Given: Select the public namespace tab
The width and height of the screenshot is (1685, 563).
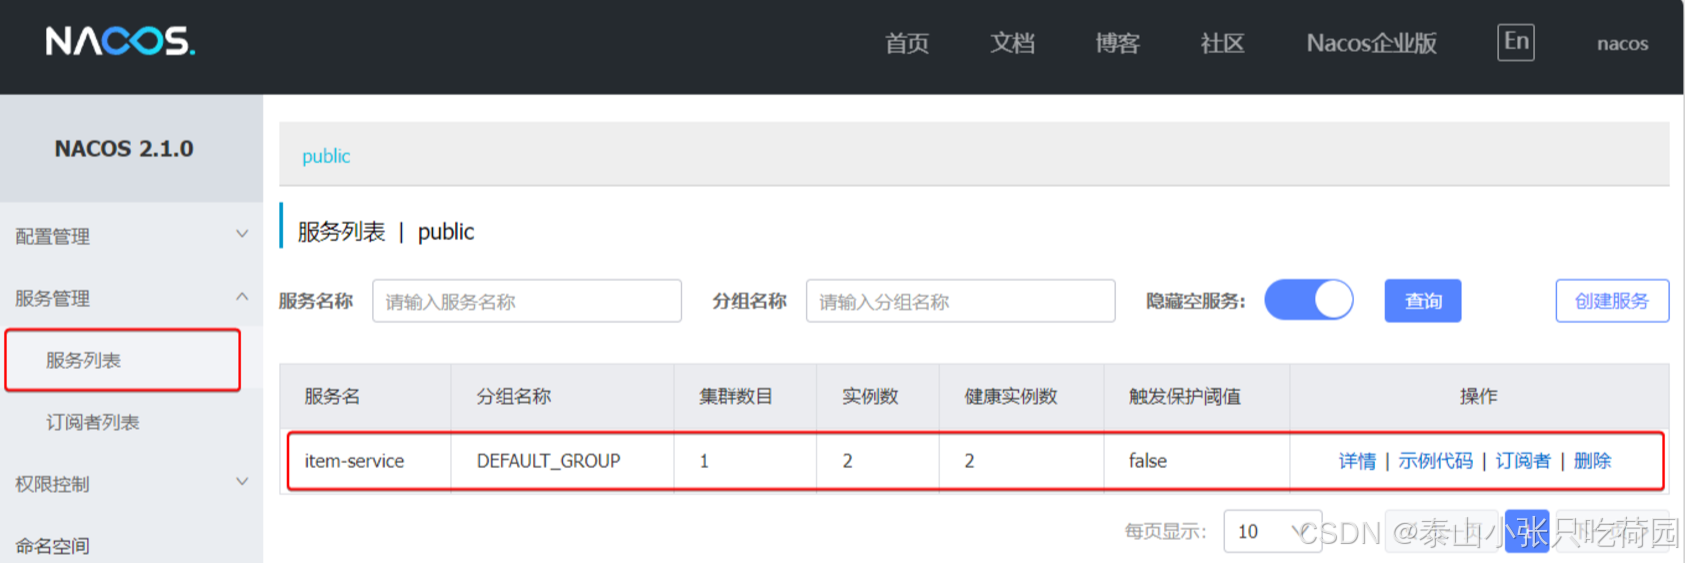Looking at the screenshot, I should point(326,156).
